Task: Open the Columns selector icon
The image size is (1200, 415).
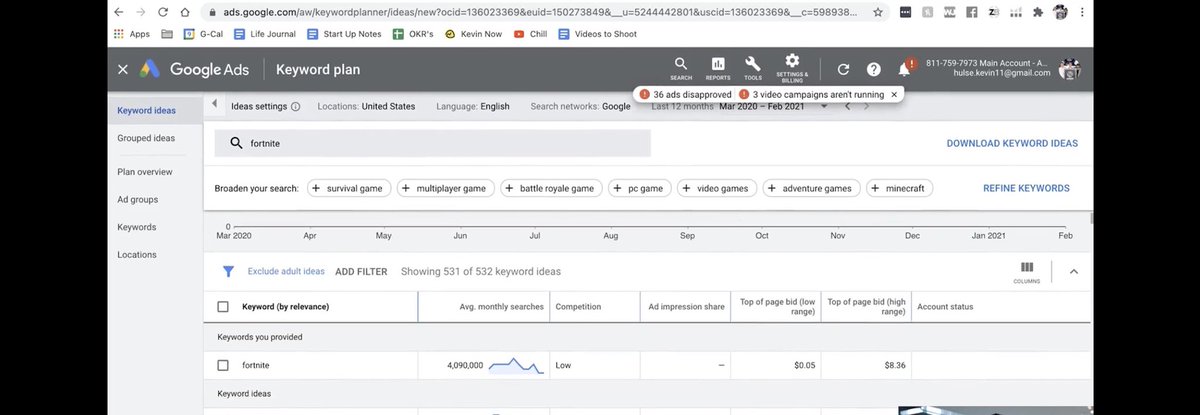Action: coord(1027,271)
